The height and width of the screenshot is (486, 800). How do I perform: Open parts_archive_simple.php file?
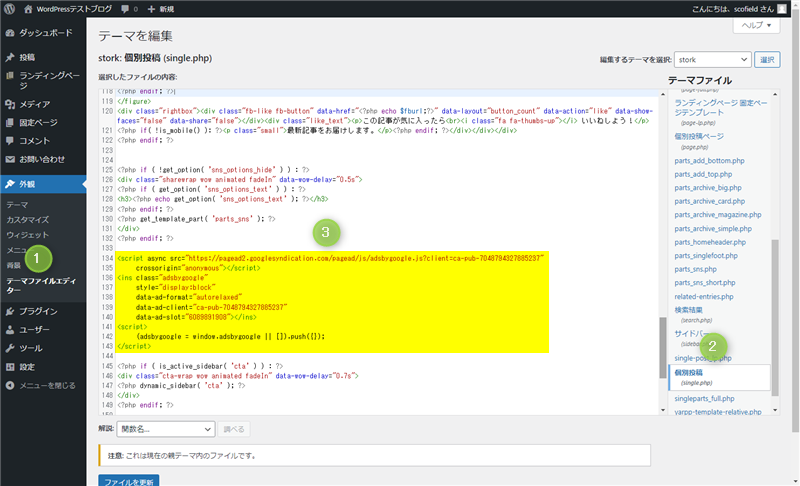coord(713,228)
